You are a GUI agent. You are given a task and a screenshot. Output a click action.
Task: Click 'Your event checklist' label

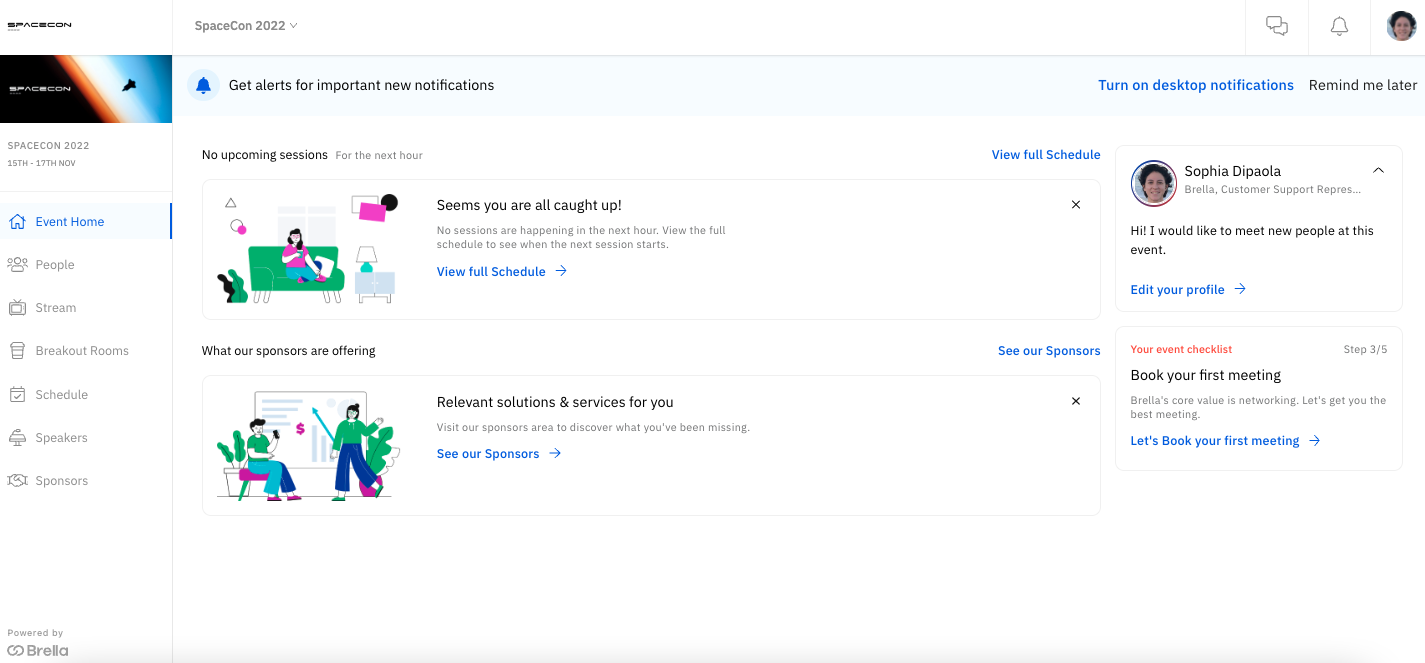1181,350
